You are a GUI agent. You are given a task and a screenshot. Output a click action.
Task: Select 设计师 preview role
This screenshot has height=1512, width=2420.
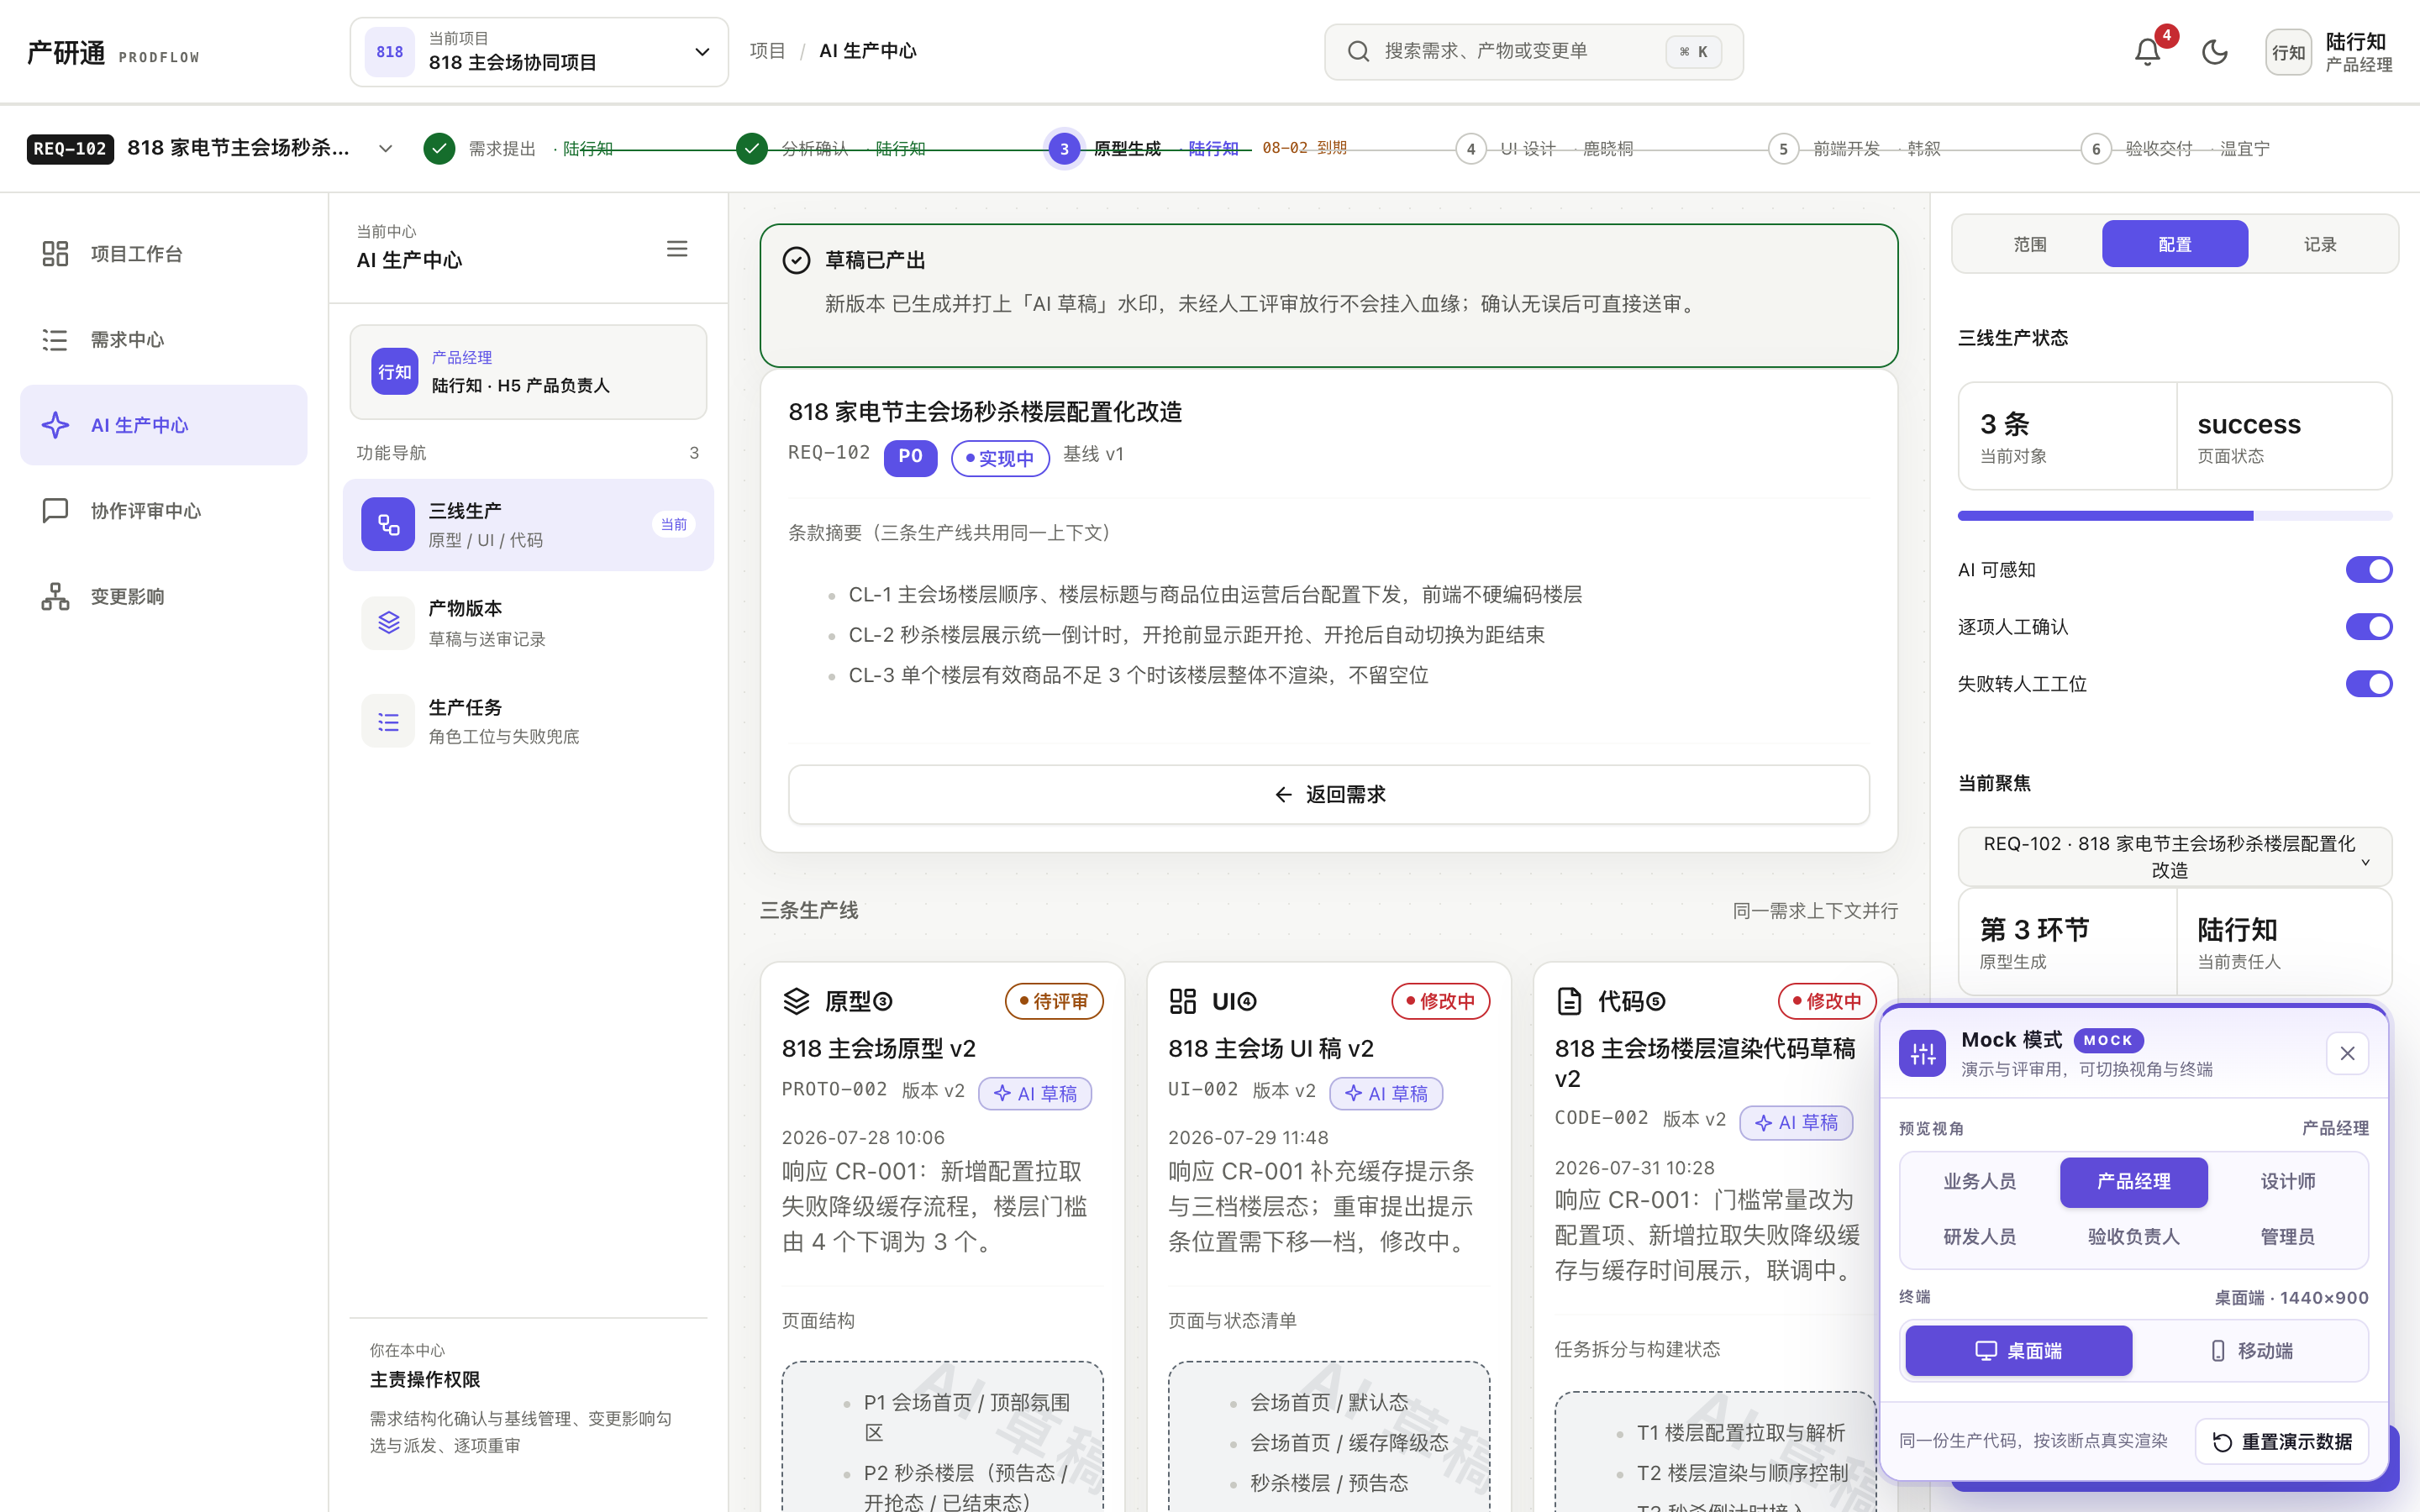pos(2287,1181)
